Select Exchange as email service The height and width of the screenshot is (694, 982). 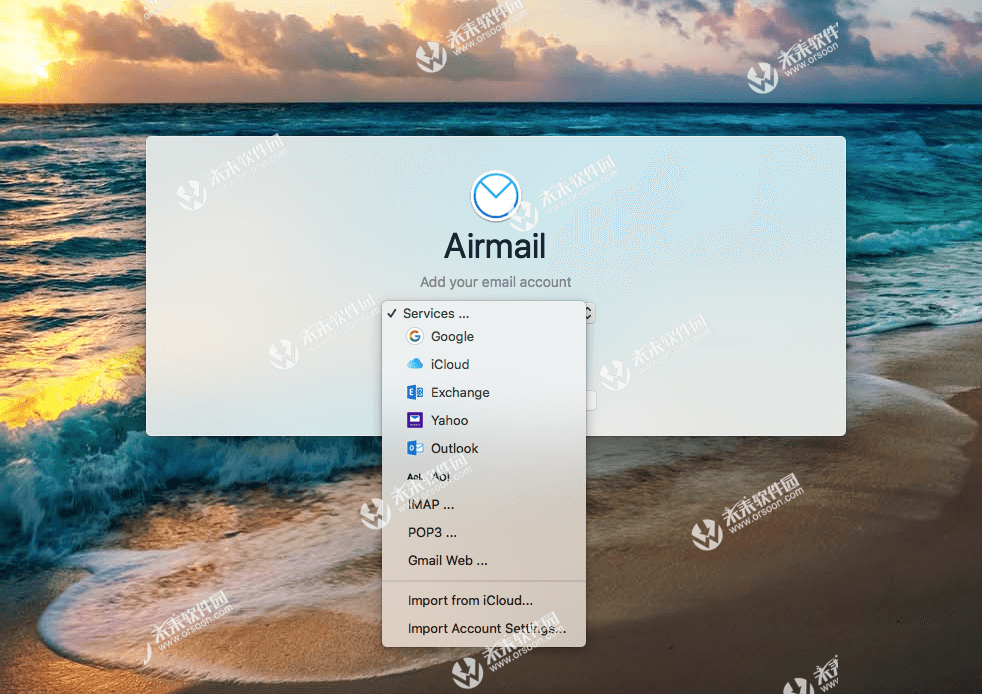483,392
